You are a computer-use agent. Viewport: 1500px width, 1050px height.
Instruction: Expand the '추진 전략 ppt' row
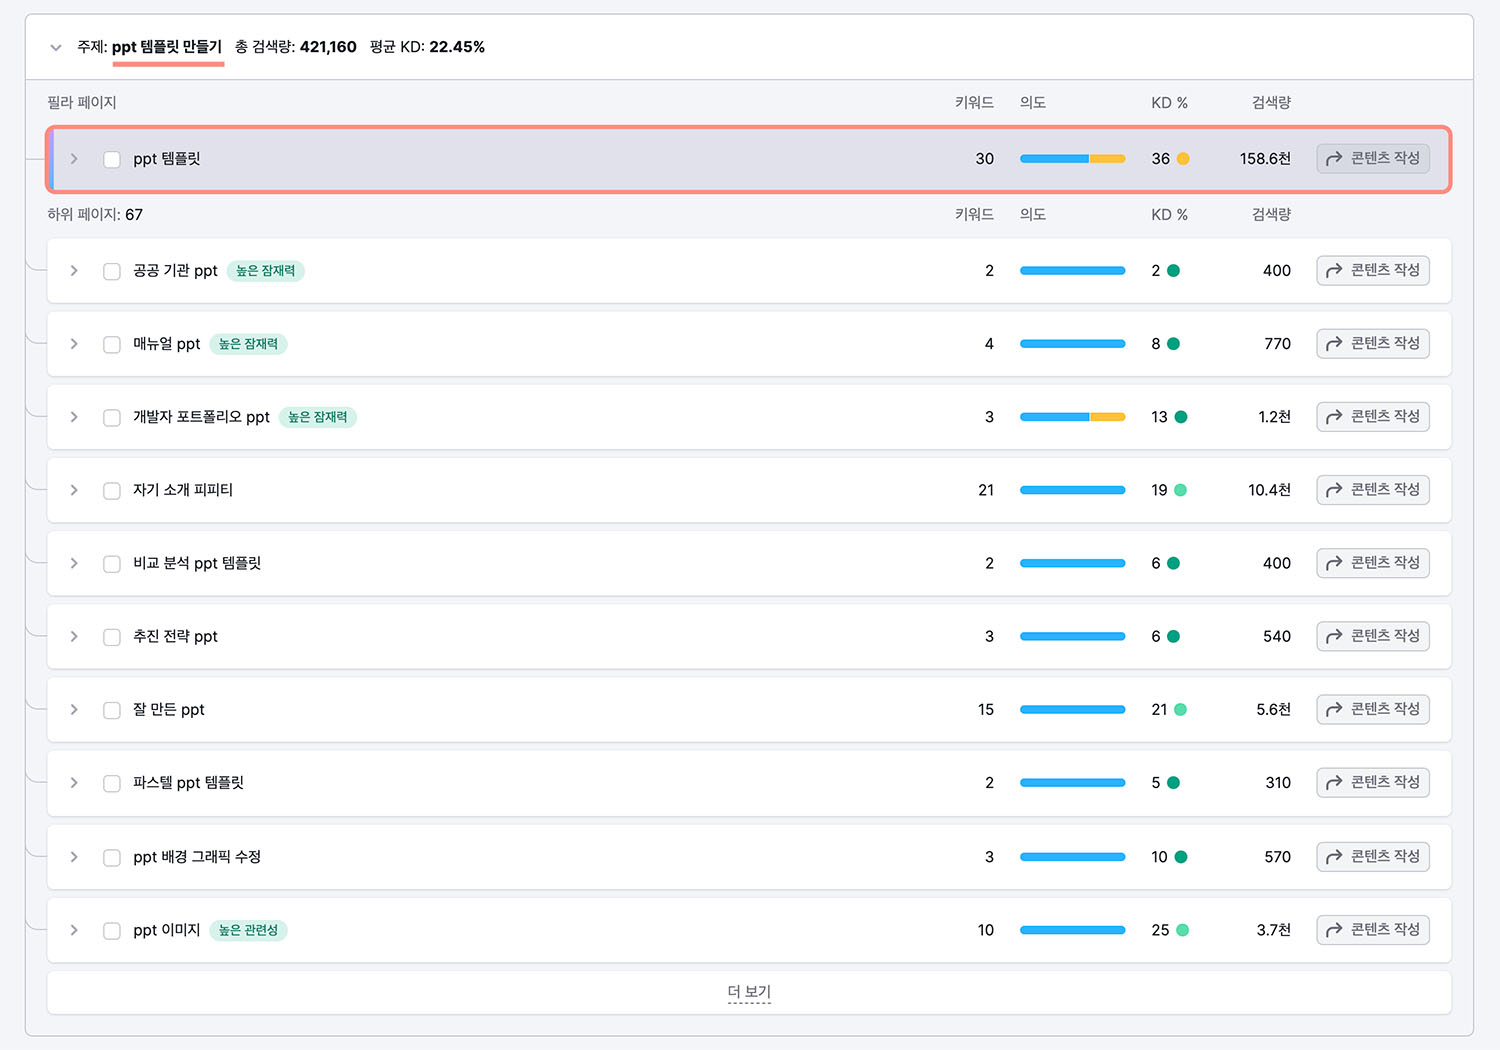(x=74, y=636)
